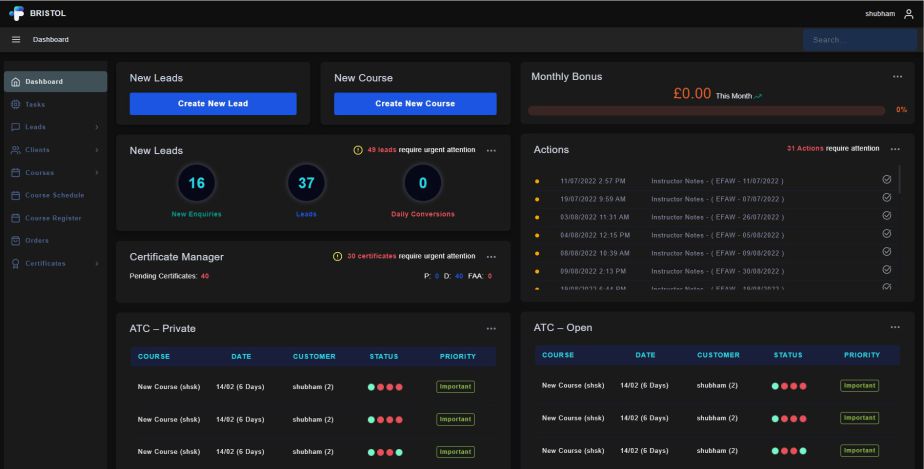924x469 pixels.
Task: Click the Bristol logo icon
Action: (x=16, y=13)
